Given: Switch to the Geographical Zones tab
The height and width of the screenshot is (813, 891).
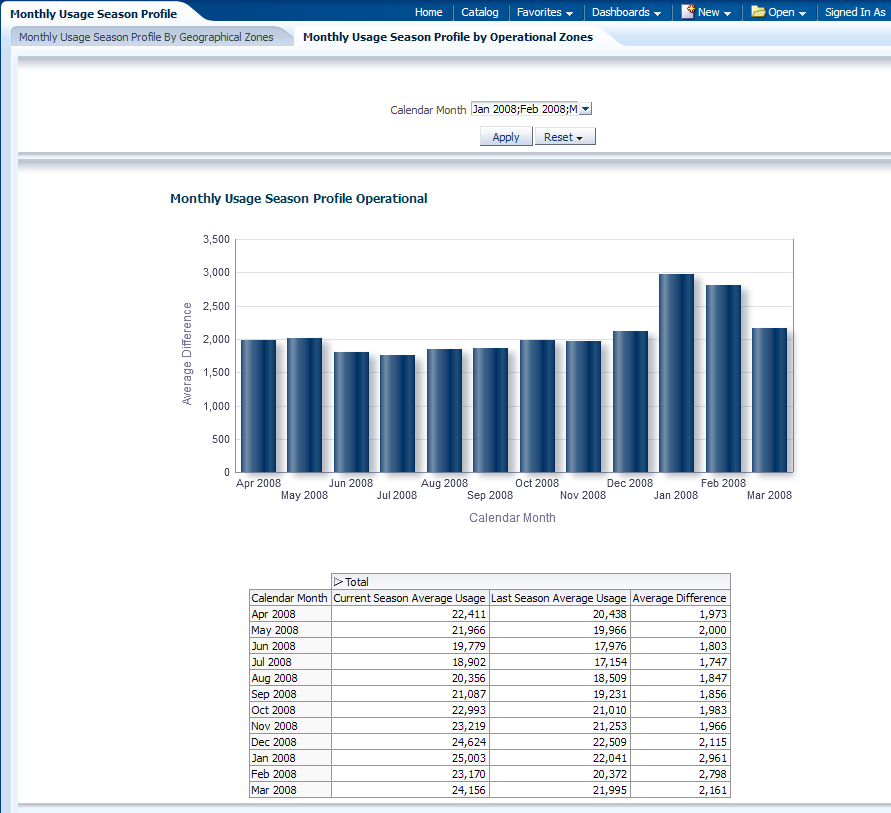Looking at the screenshot, I should pyautogui.click(x=146, y=37).
